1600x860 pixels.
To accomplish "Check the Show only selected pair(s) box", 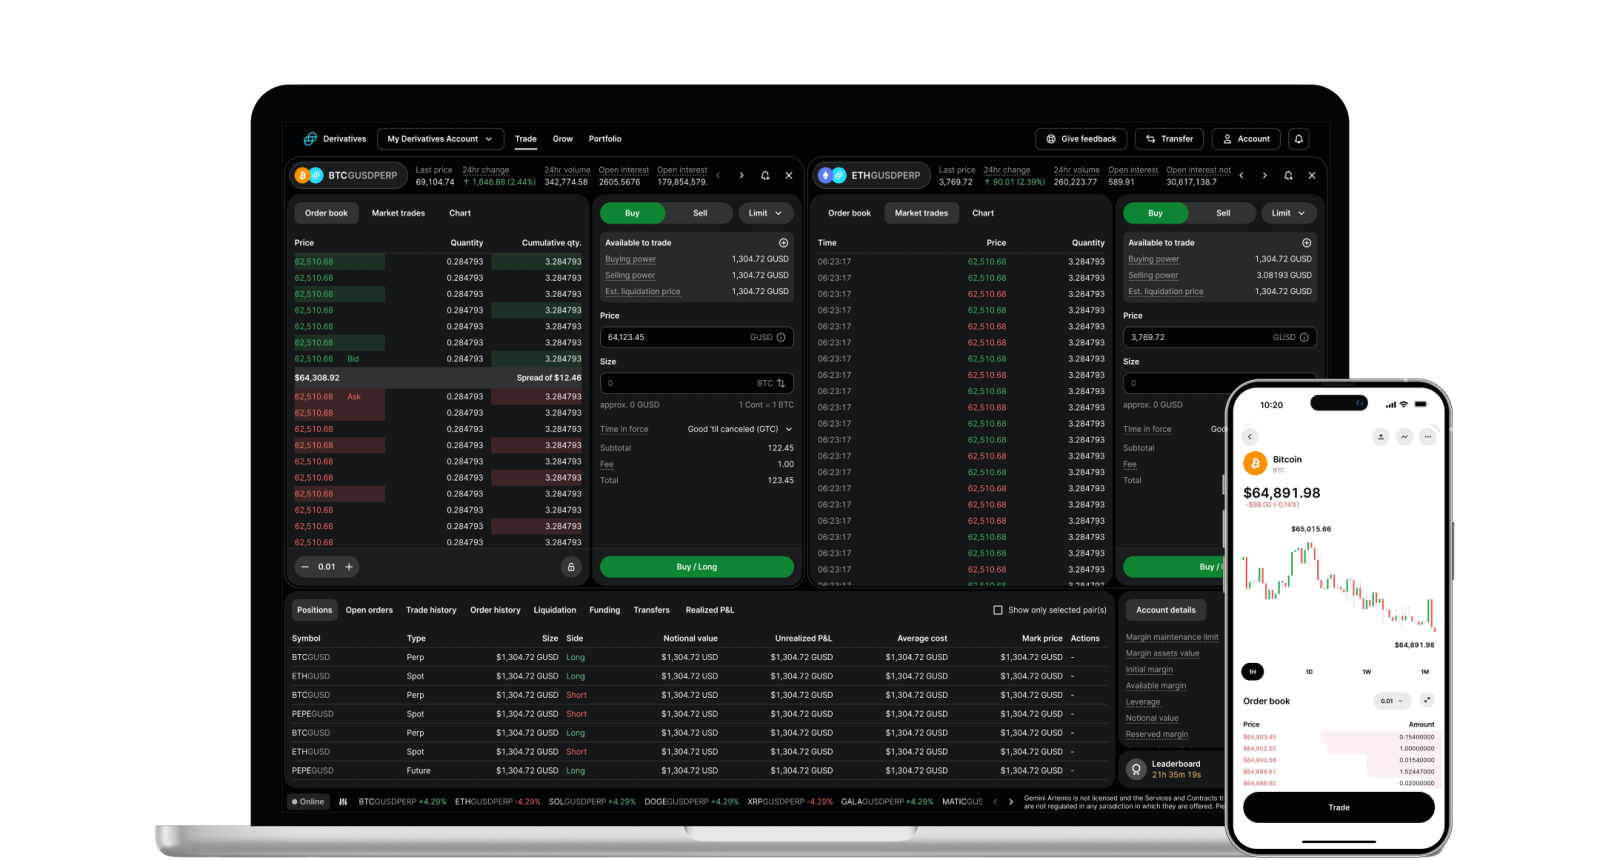I will (x=998, y=610).
